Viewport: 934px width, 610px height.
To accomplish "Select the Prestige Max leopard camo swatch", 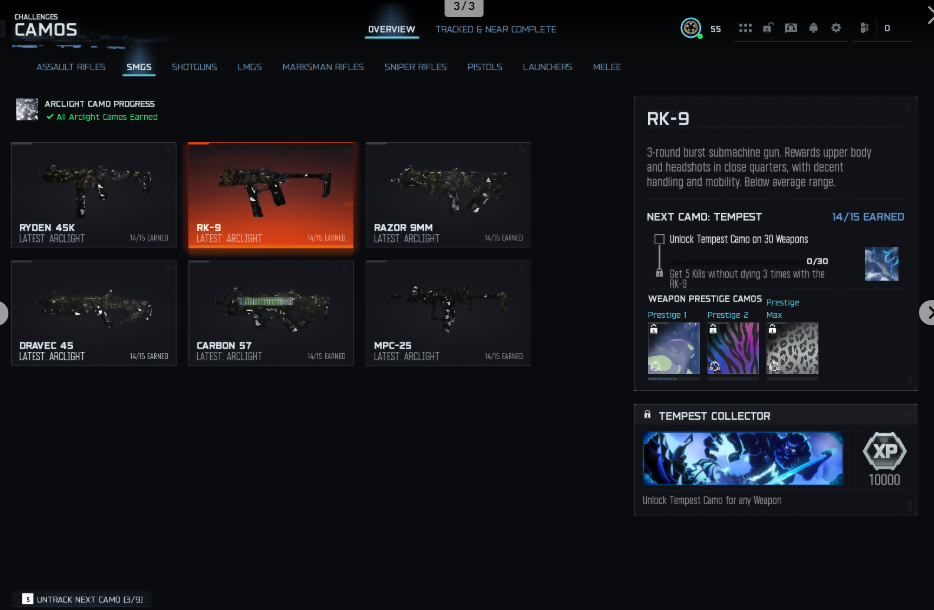I will pos(792,348).
